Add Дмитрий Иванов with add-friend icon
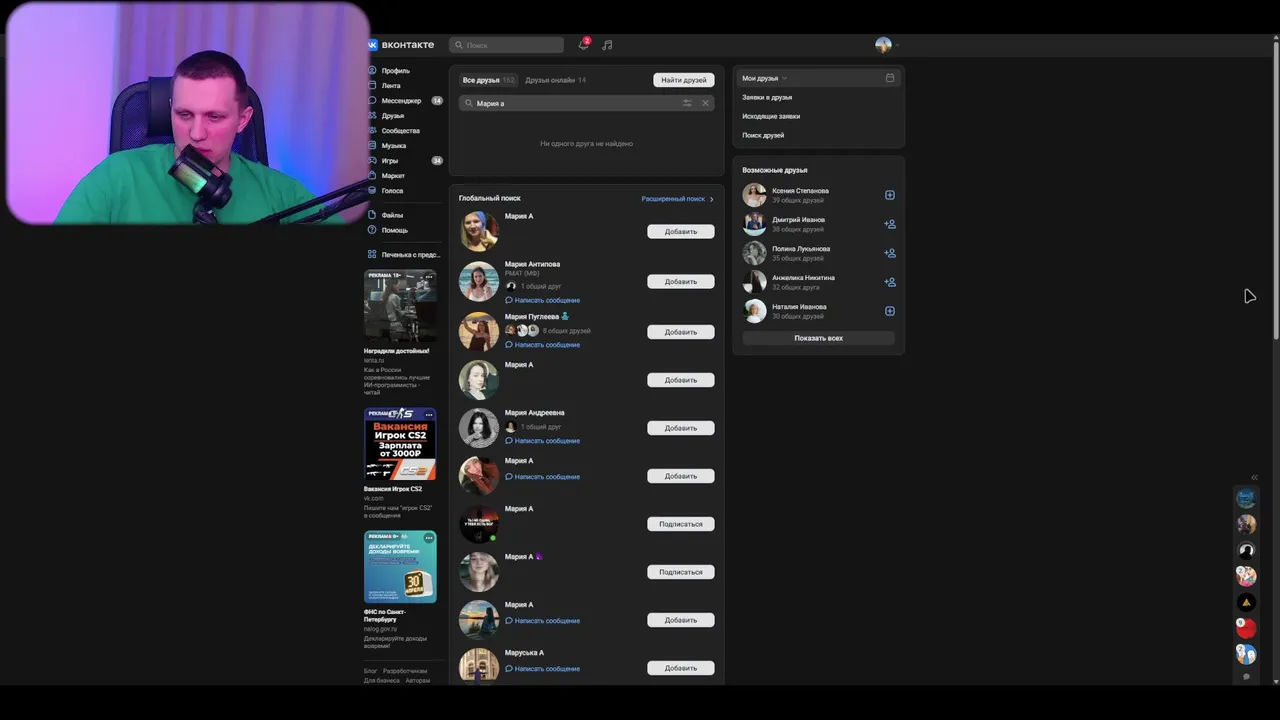 point(890,224)
